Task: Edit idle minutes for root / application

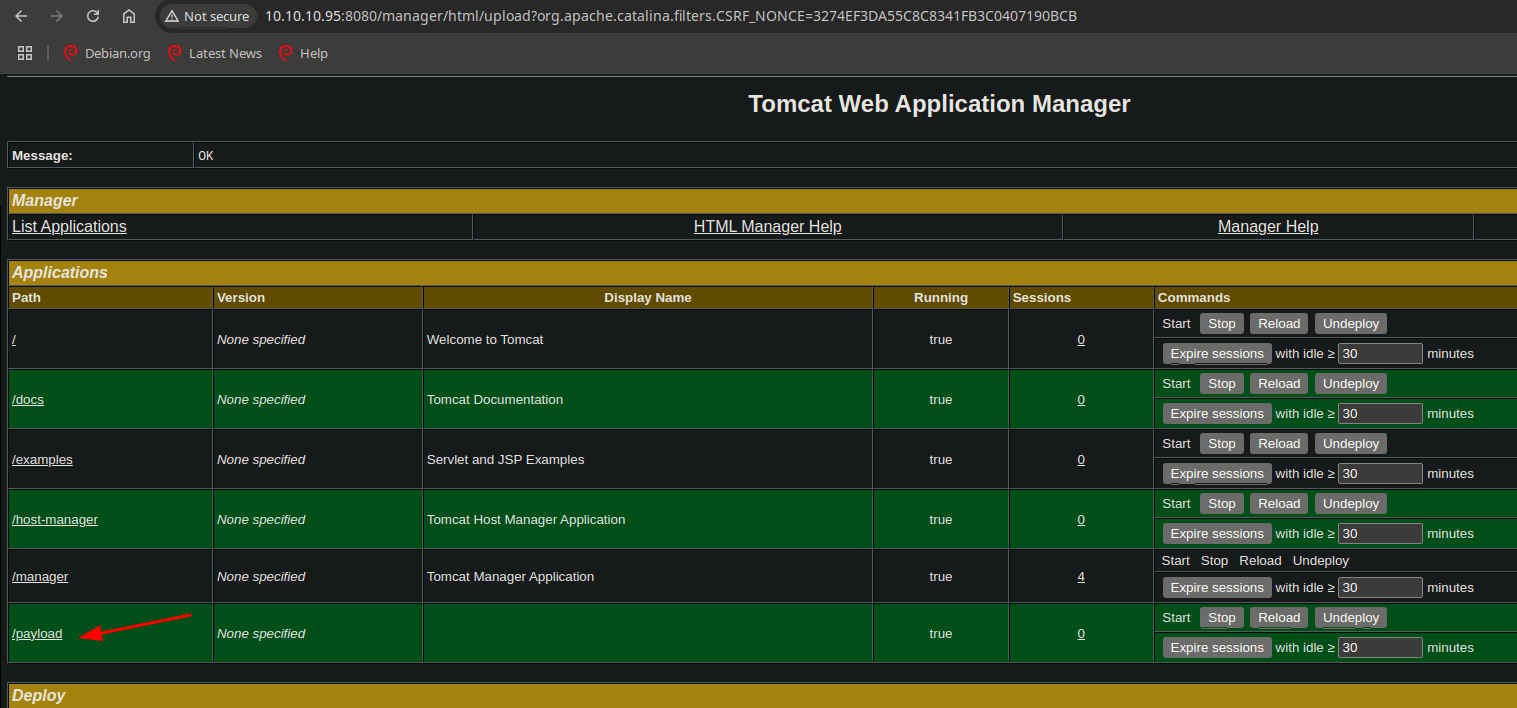Action: [x=1380, y=353]
